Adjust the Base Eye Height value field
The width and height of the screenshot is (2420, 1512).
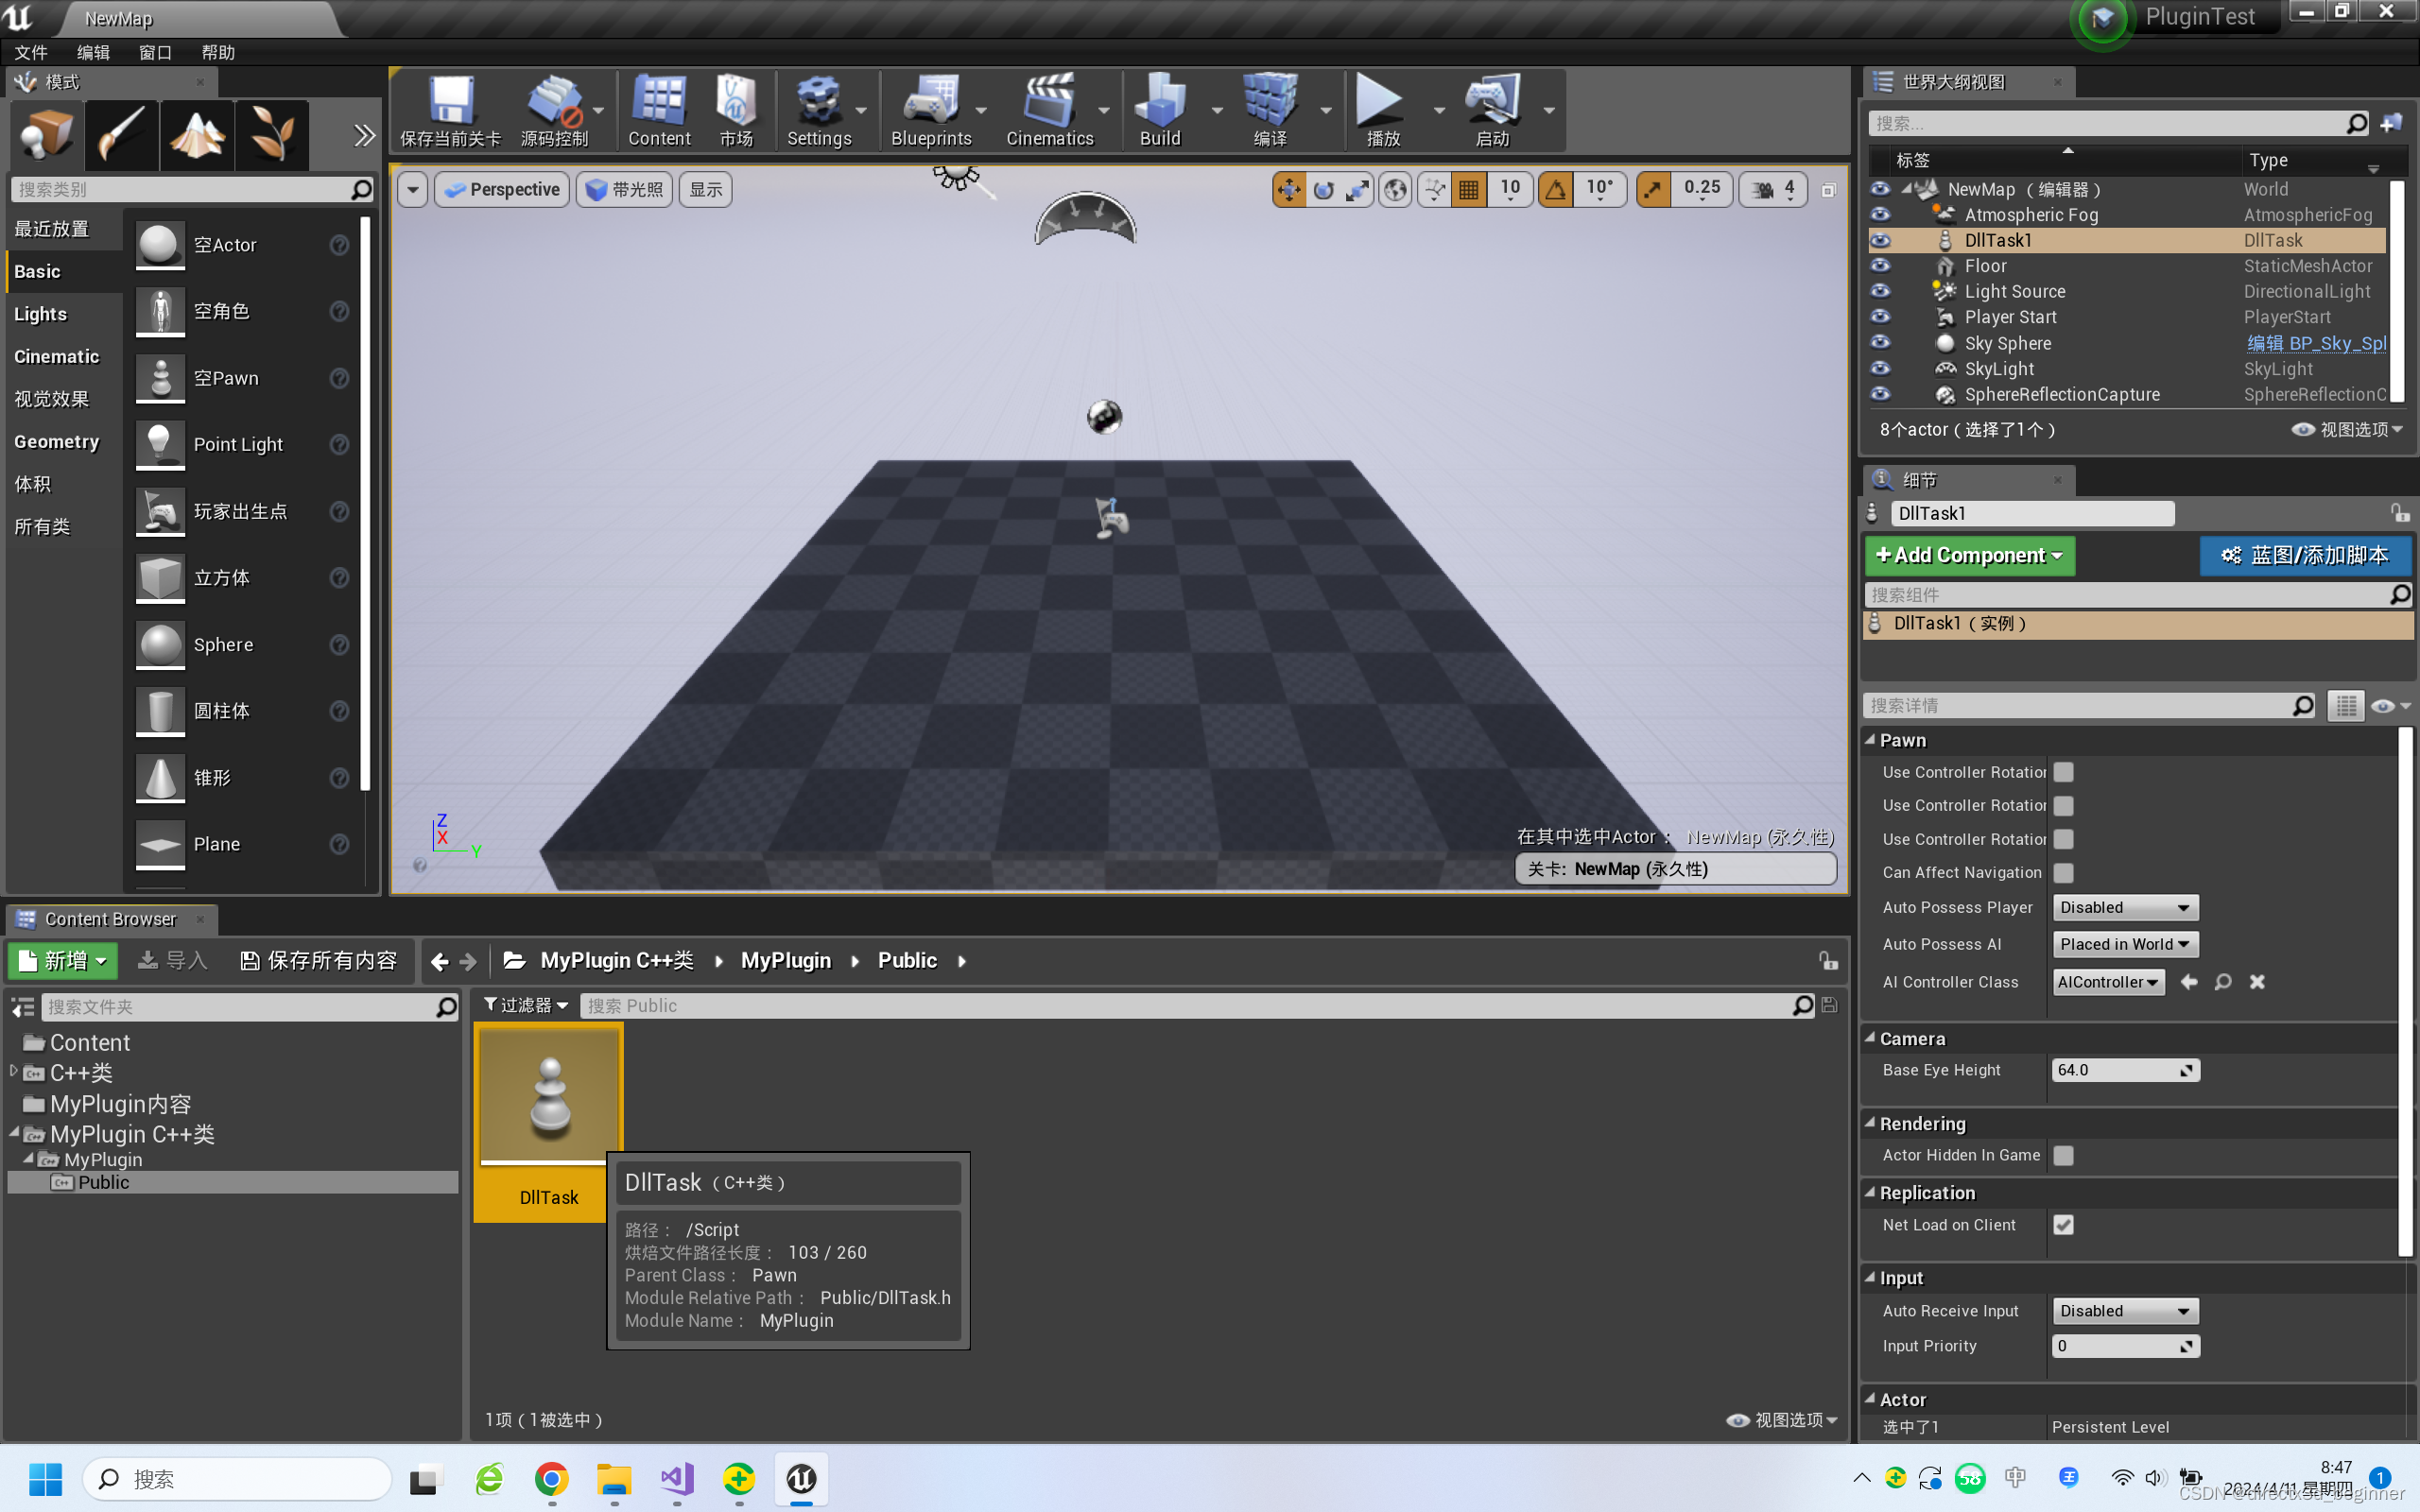tap(2124, 1070)
